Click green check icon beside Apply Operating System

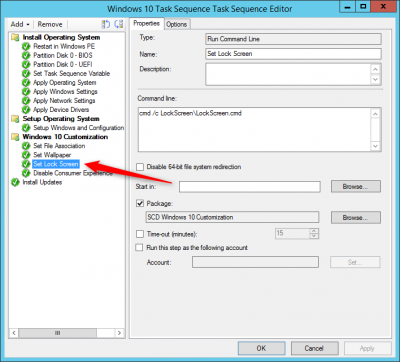[26, 82]
